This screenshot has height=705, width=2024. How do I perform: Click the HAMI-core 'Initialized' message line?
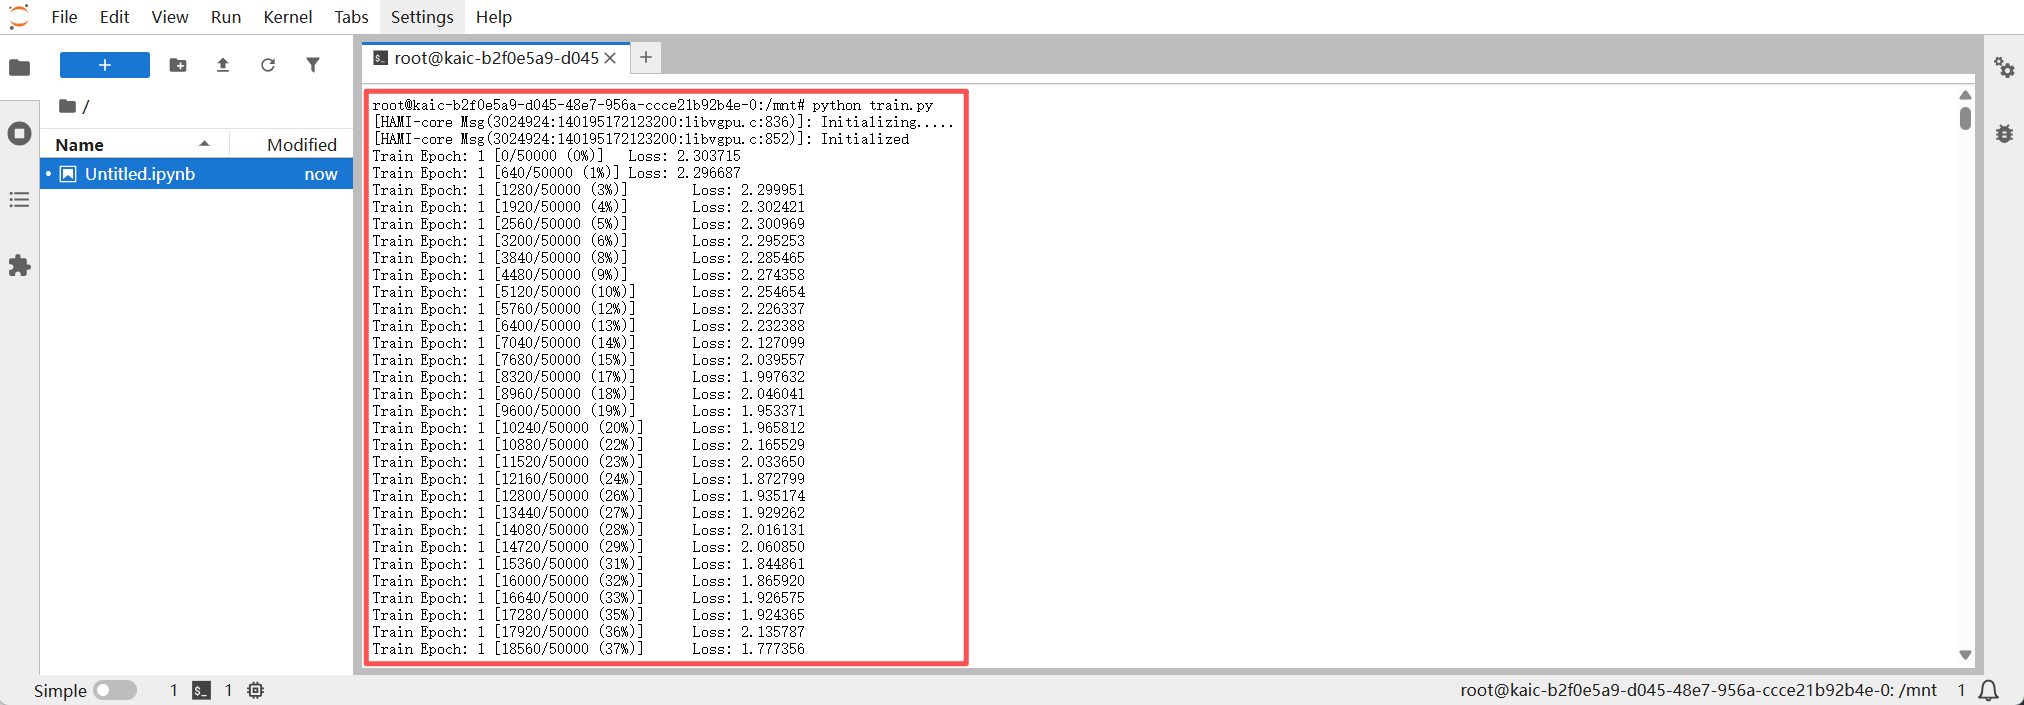(640, 139)
